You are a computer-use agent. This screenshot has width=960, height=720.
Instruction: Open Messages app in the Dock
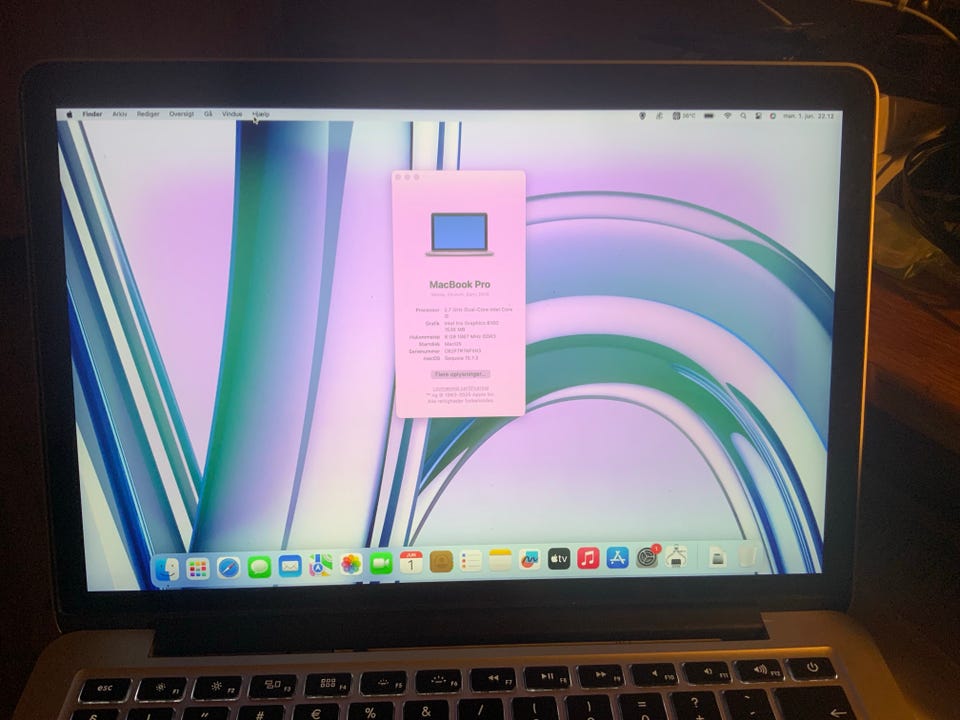[x=260, y=567]
